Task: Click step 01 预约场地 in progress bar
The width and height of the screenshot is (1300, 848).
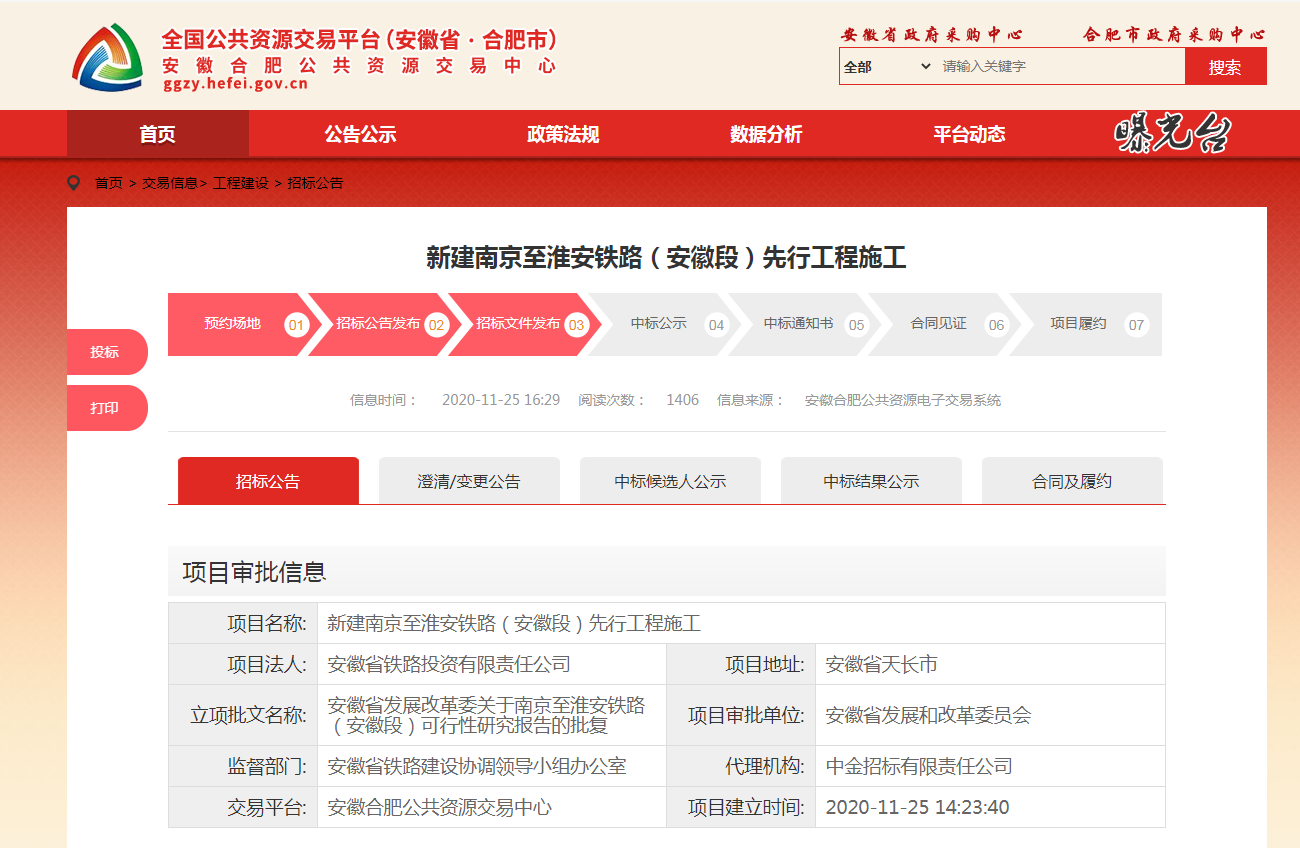Action: click(238, 324)
